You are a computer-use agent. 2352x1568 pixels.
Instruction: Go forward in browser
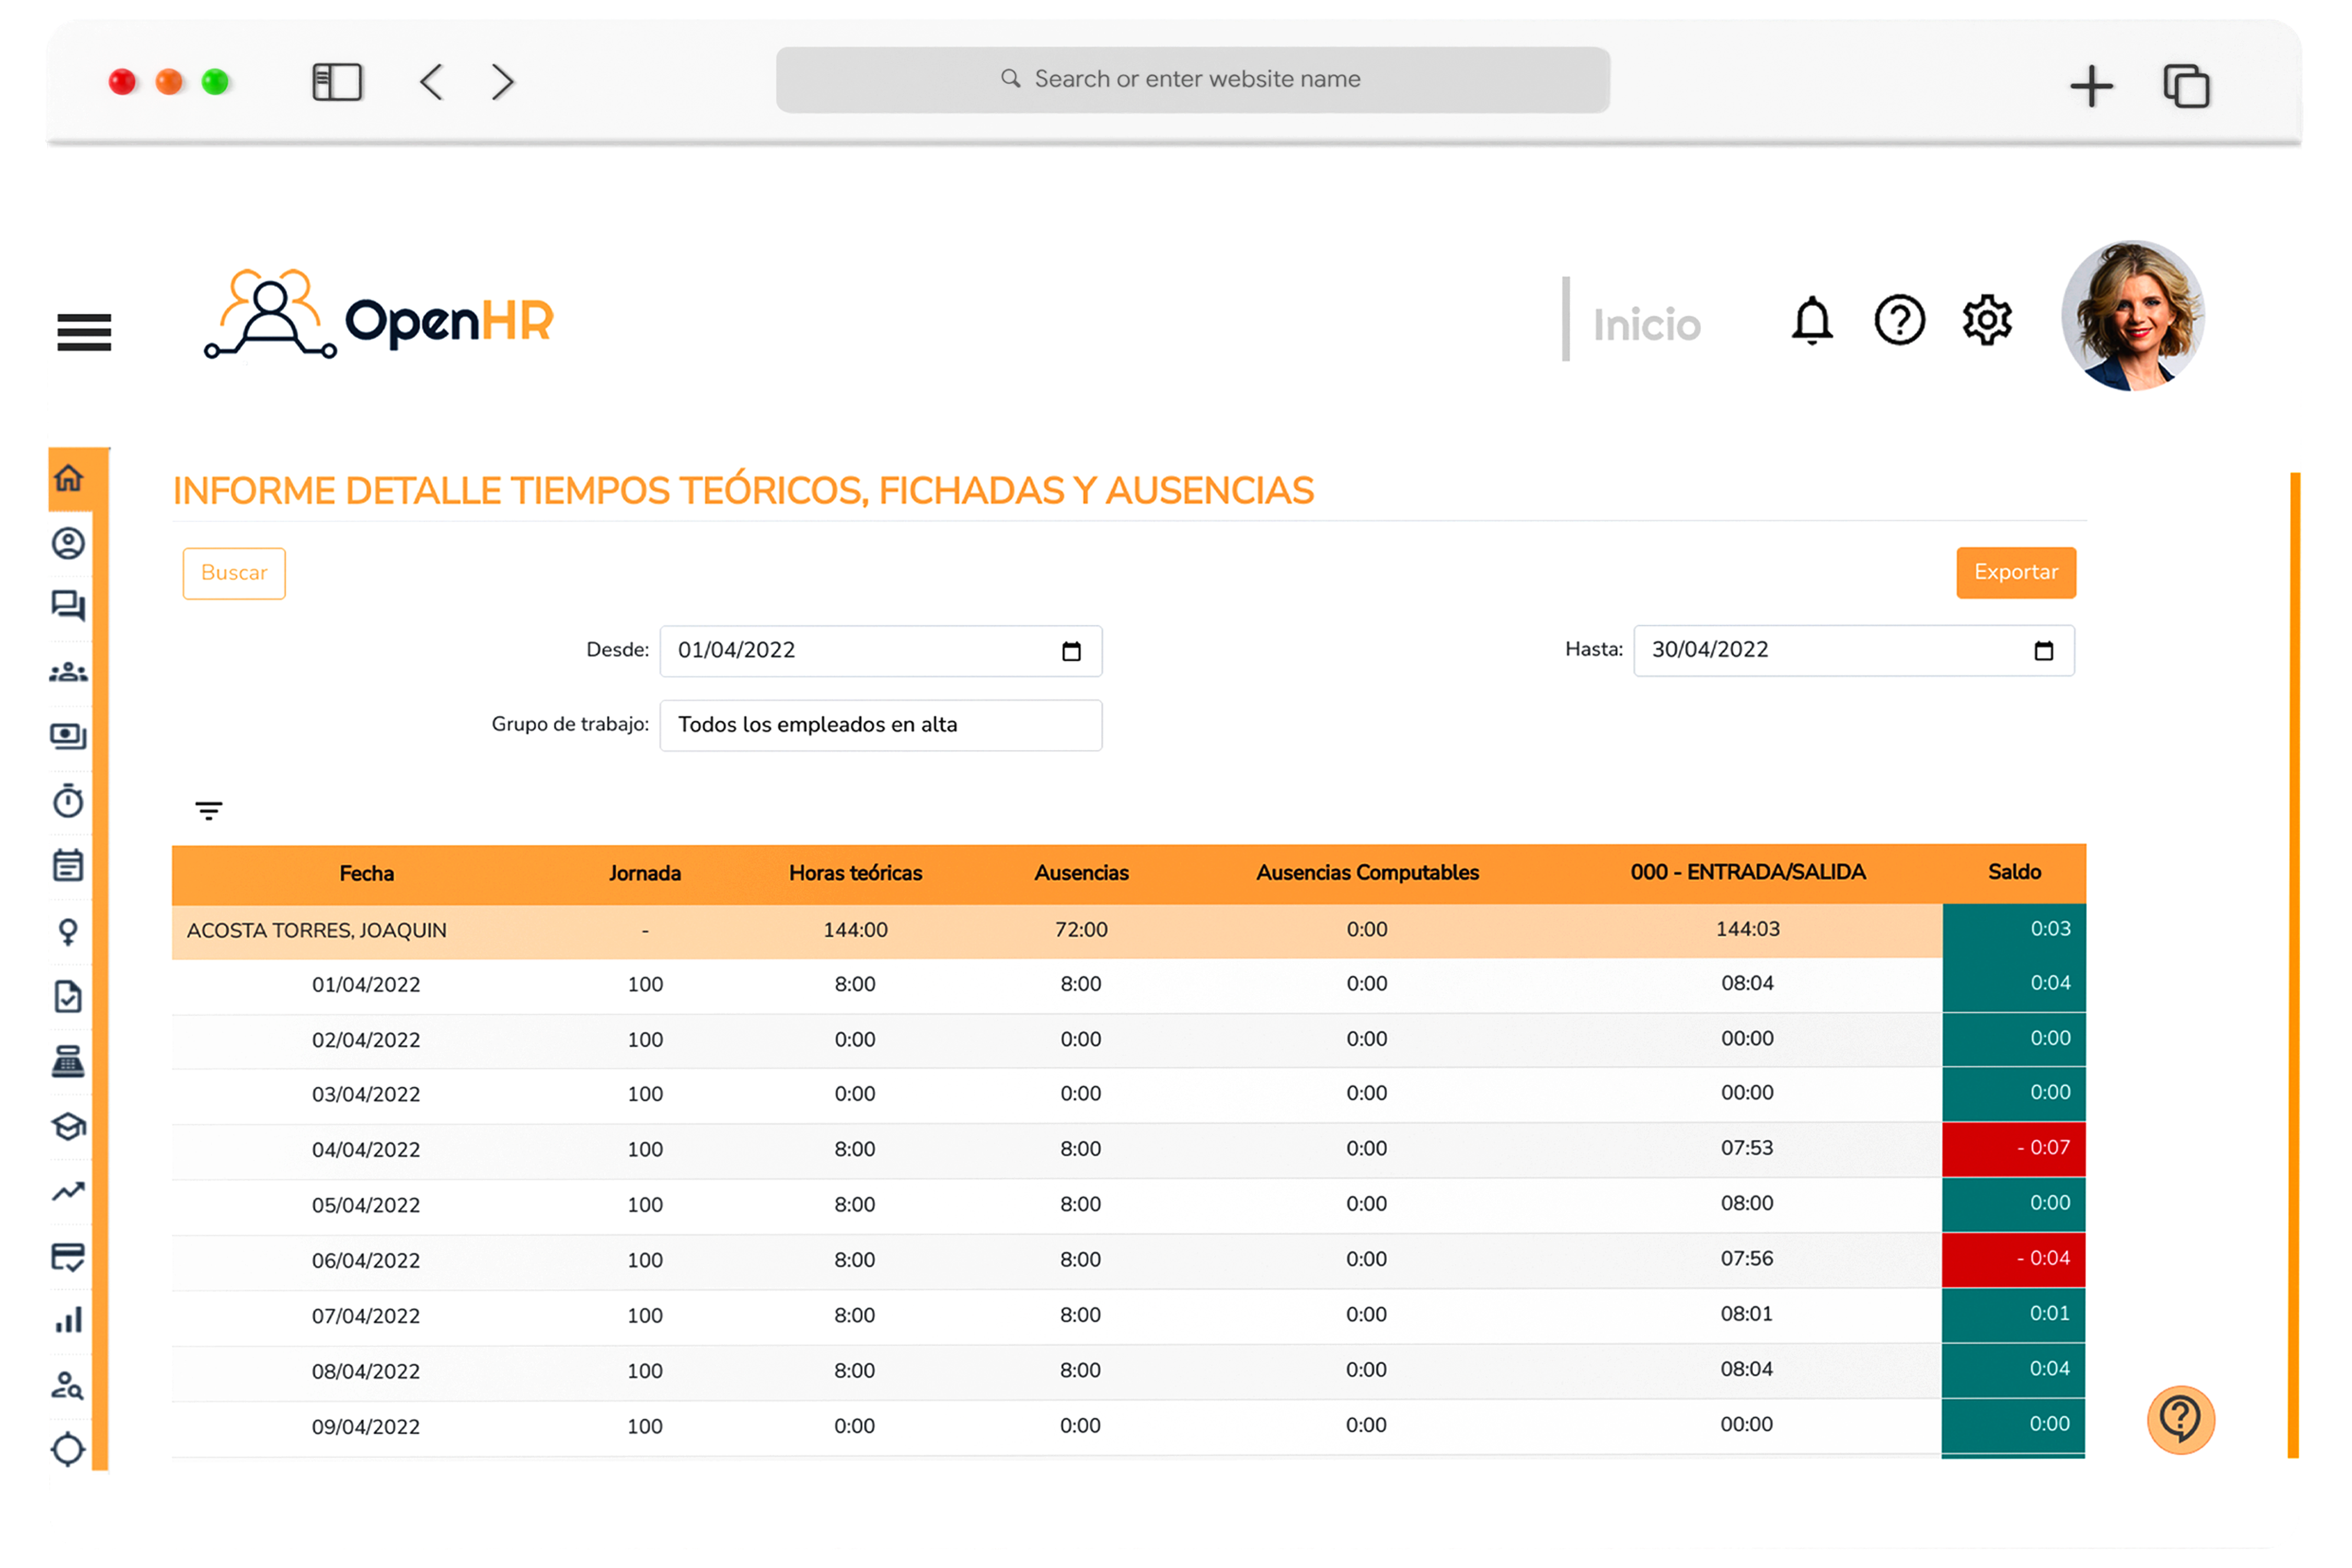click(503, 82)
